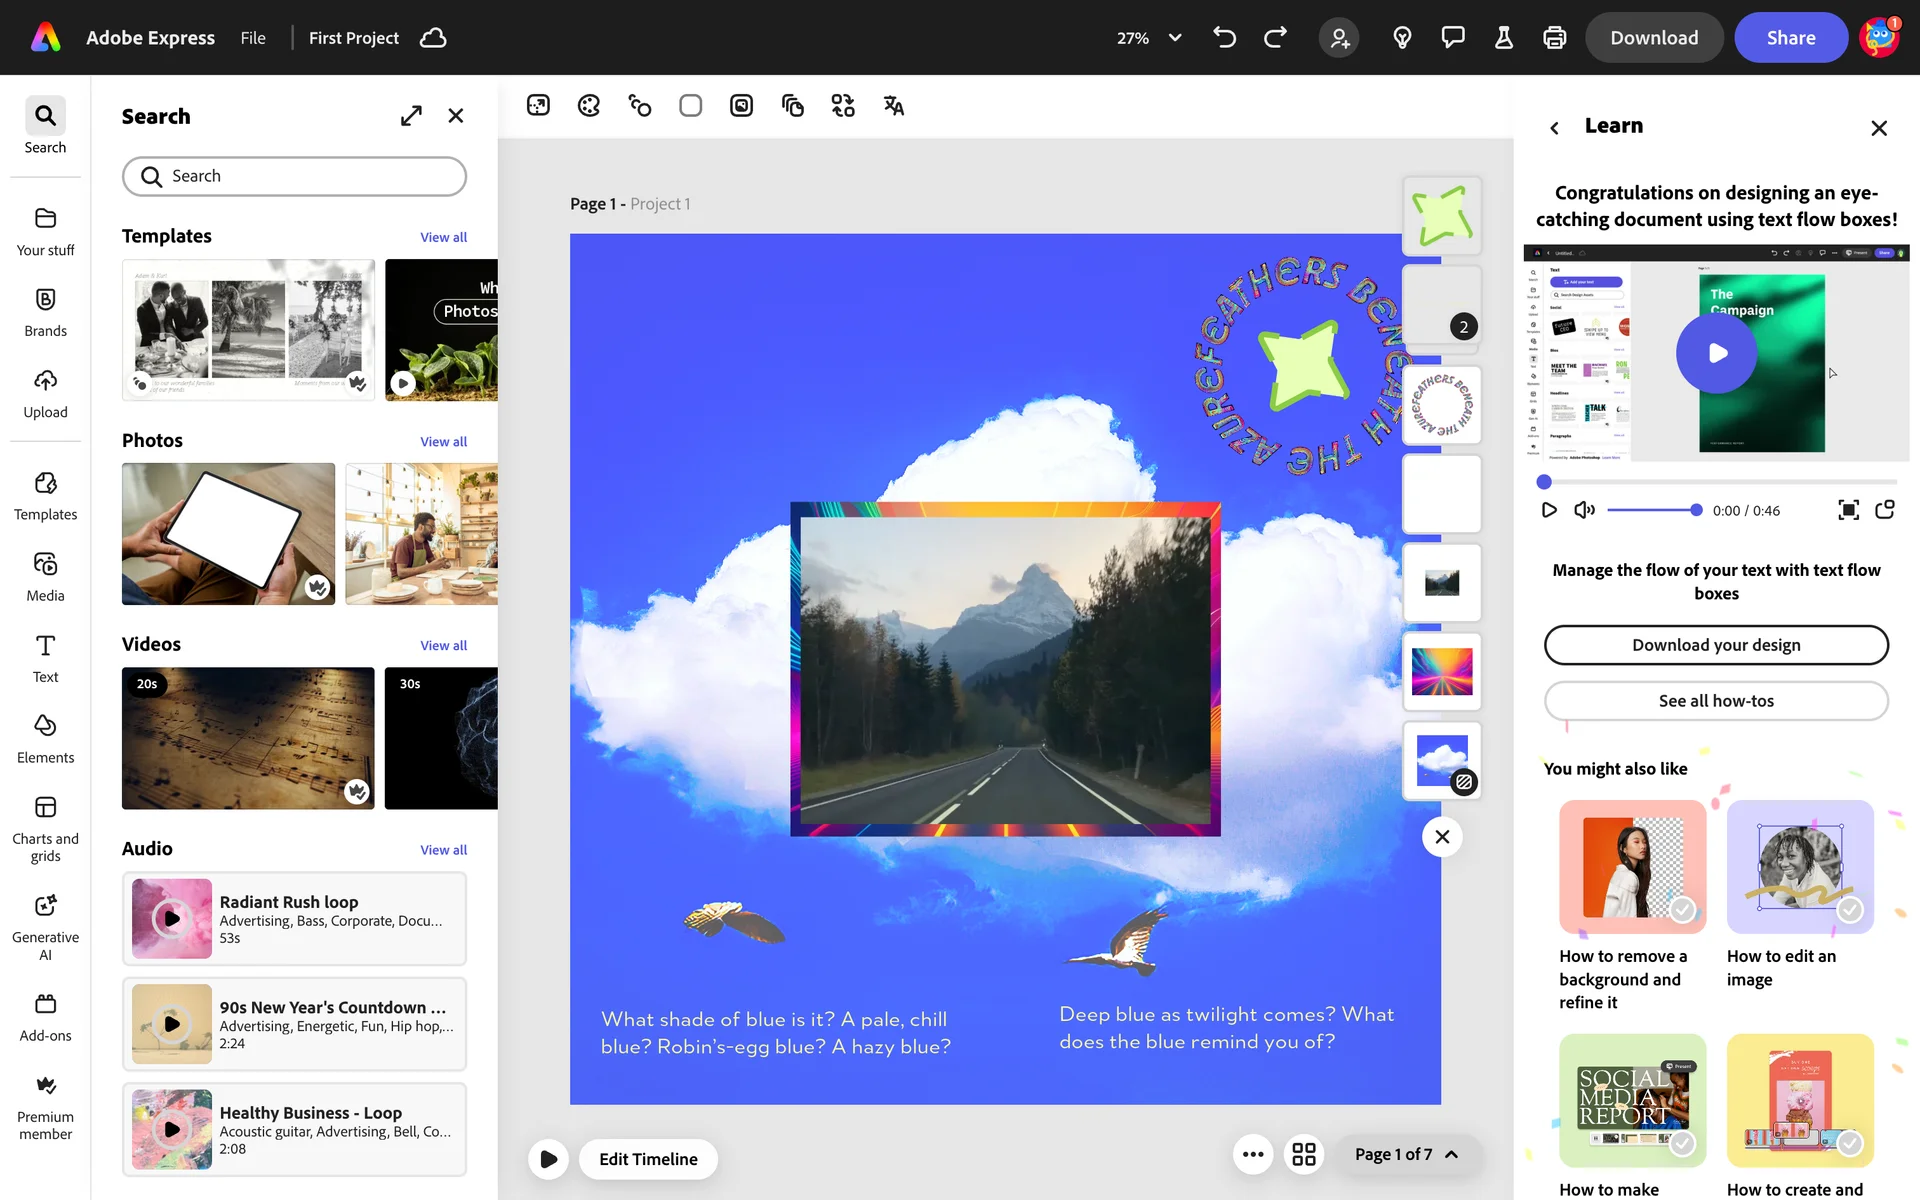Click the undo arrow
Image resolution: width=1920 pixels, height=1200 pixels.
tap(1224, 38)
